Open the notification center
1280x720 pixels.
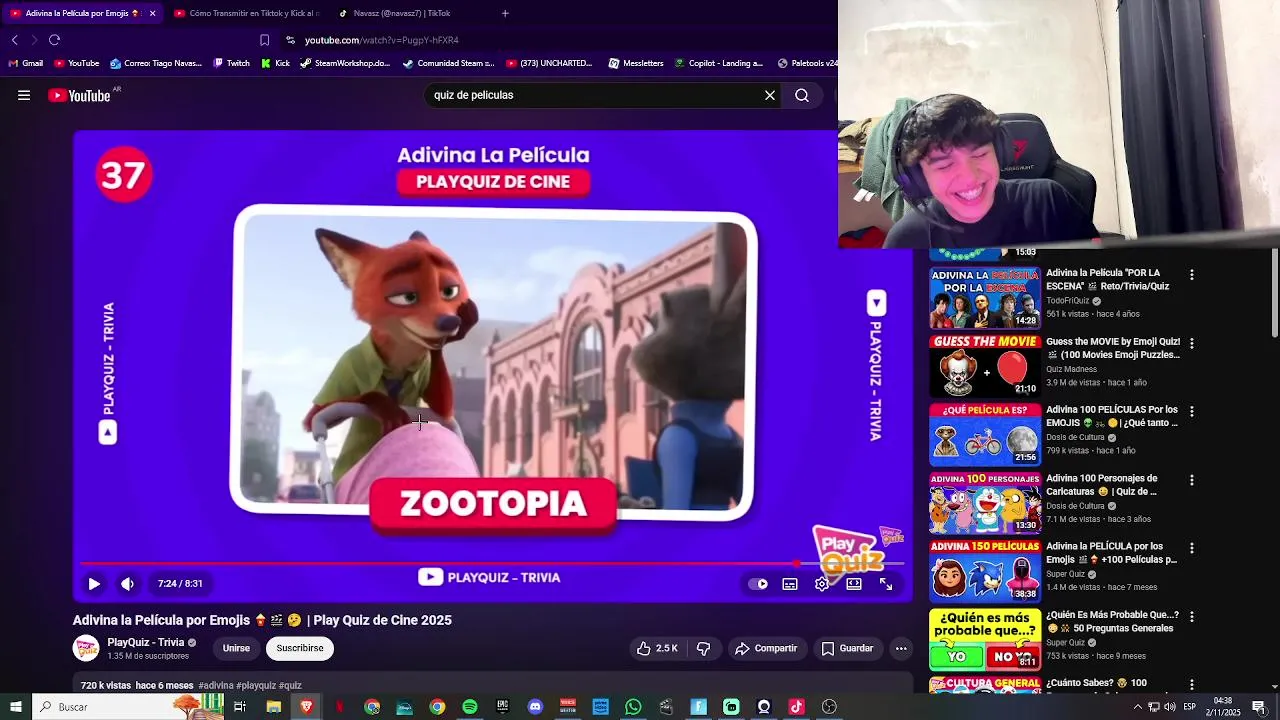(1258, 707)
